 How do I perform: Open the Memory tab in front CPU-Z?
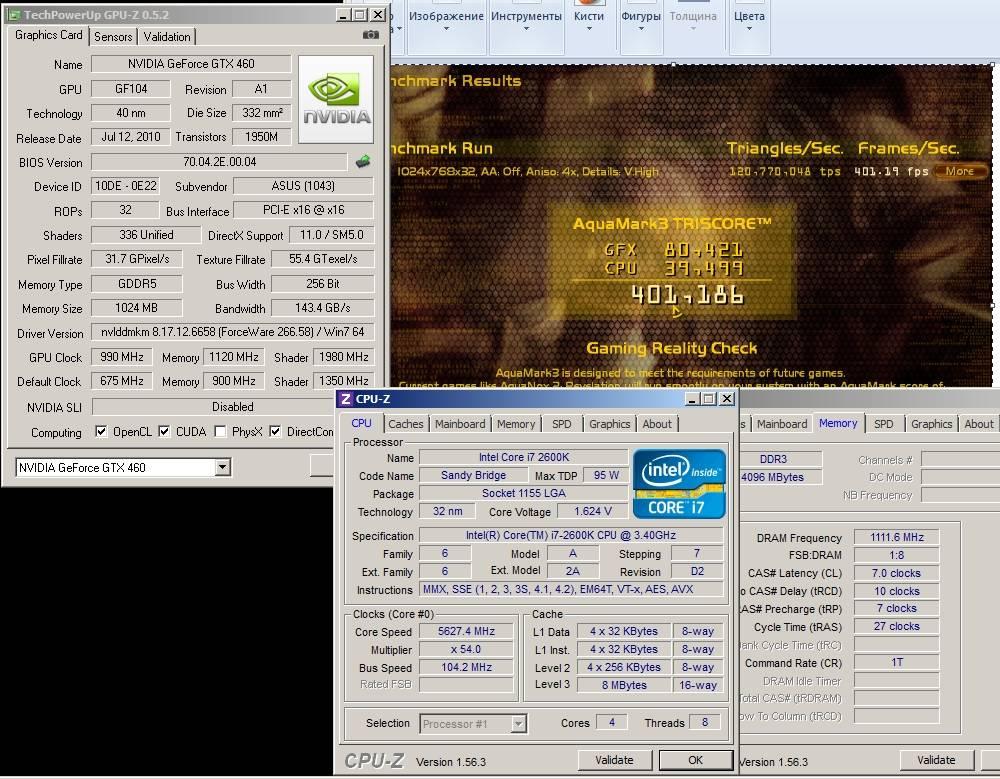516,424
